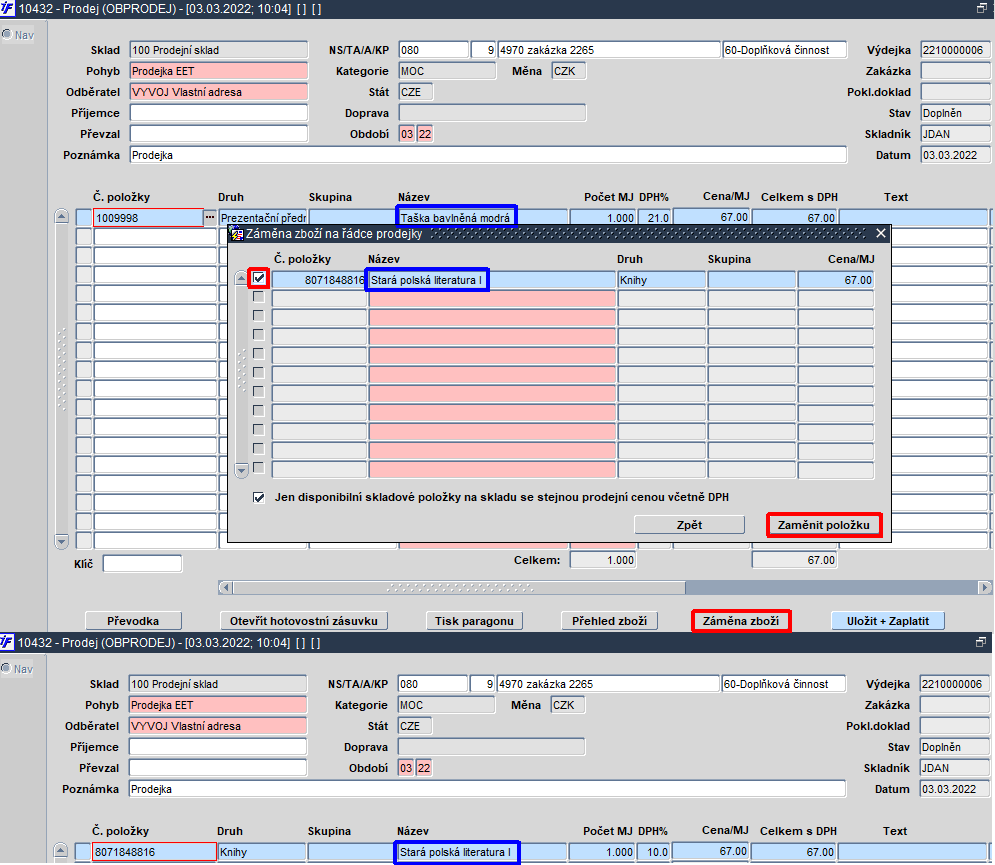
Task: Click the Záměna zboží button
Action: click(x=741, y=621)
